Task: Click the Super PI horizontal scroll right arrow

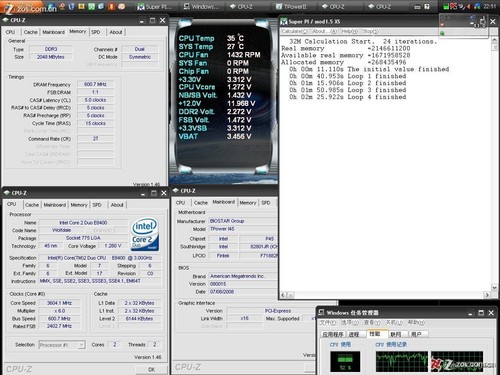Action: [487, 295]
